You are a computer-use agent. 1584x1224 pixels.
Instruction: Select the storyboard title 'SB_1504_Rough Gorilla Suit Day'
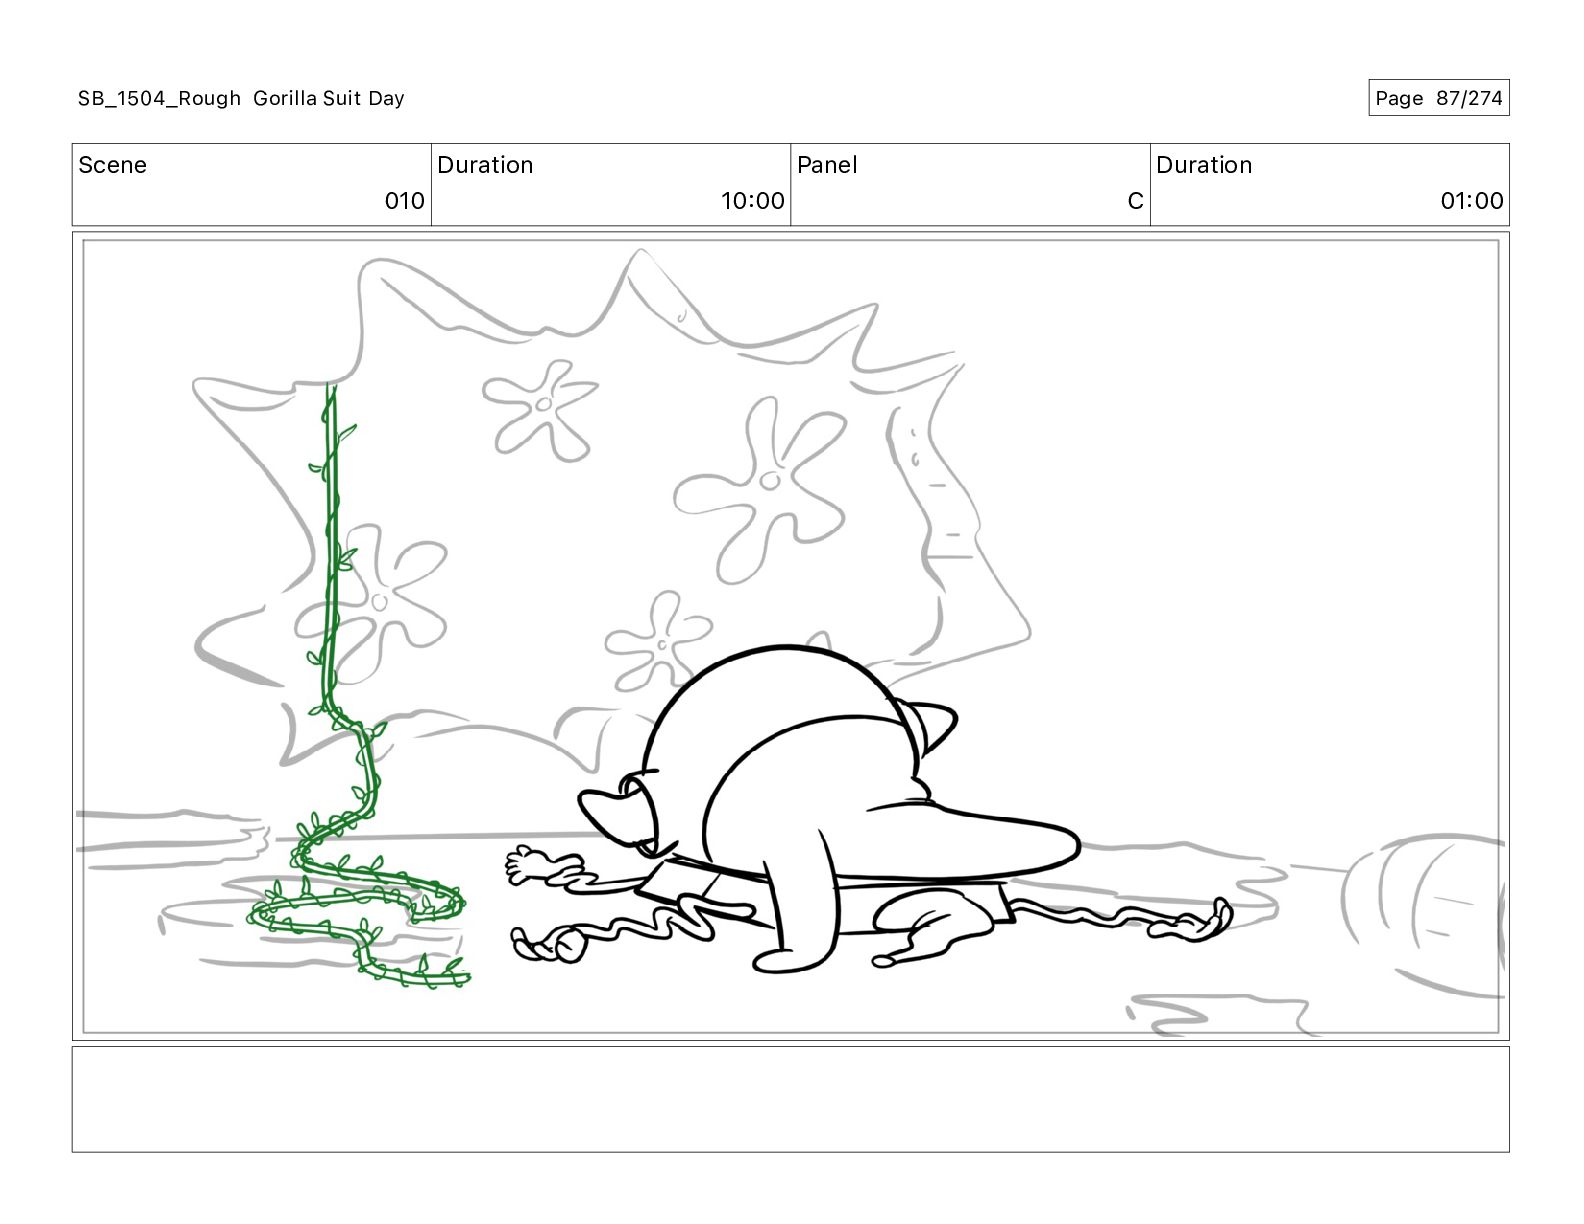tap(241, 98)
